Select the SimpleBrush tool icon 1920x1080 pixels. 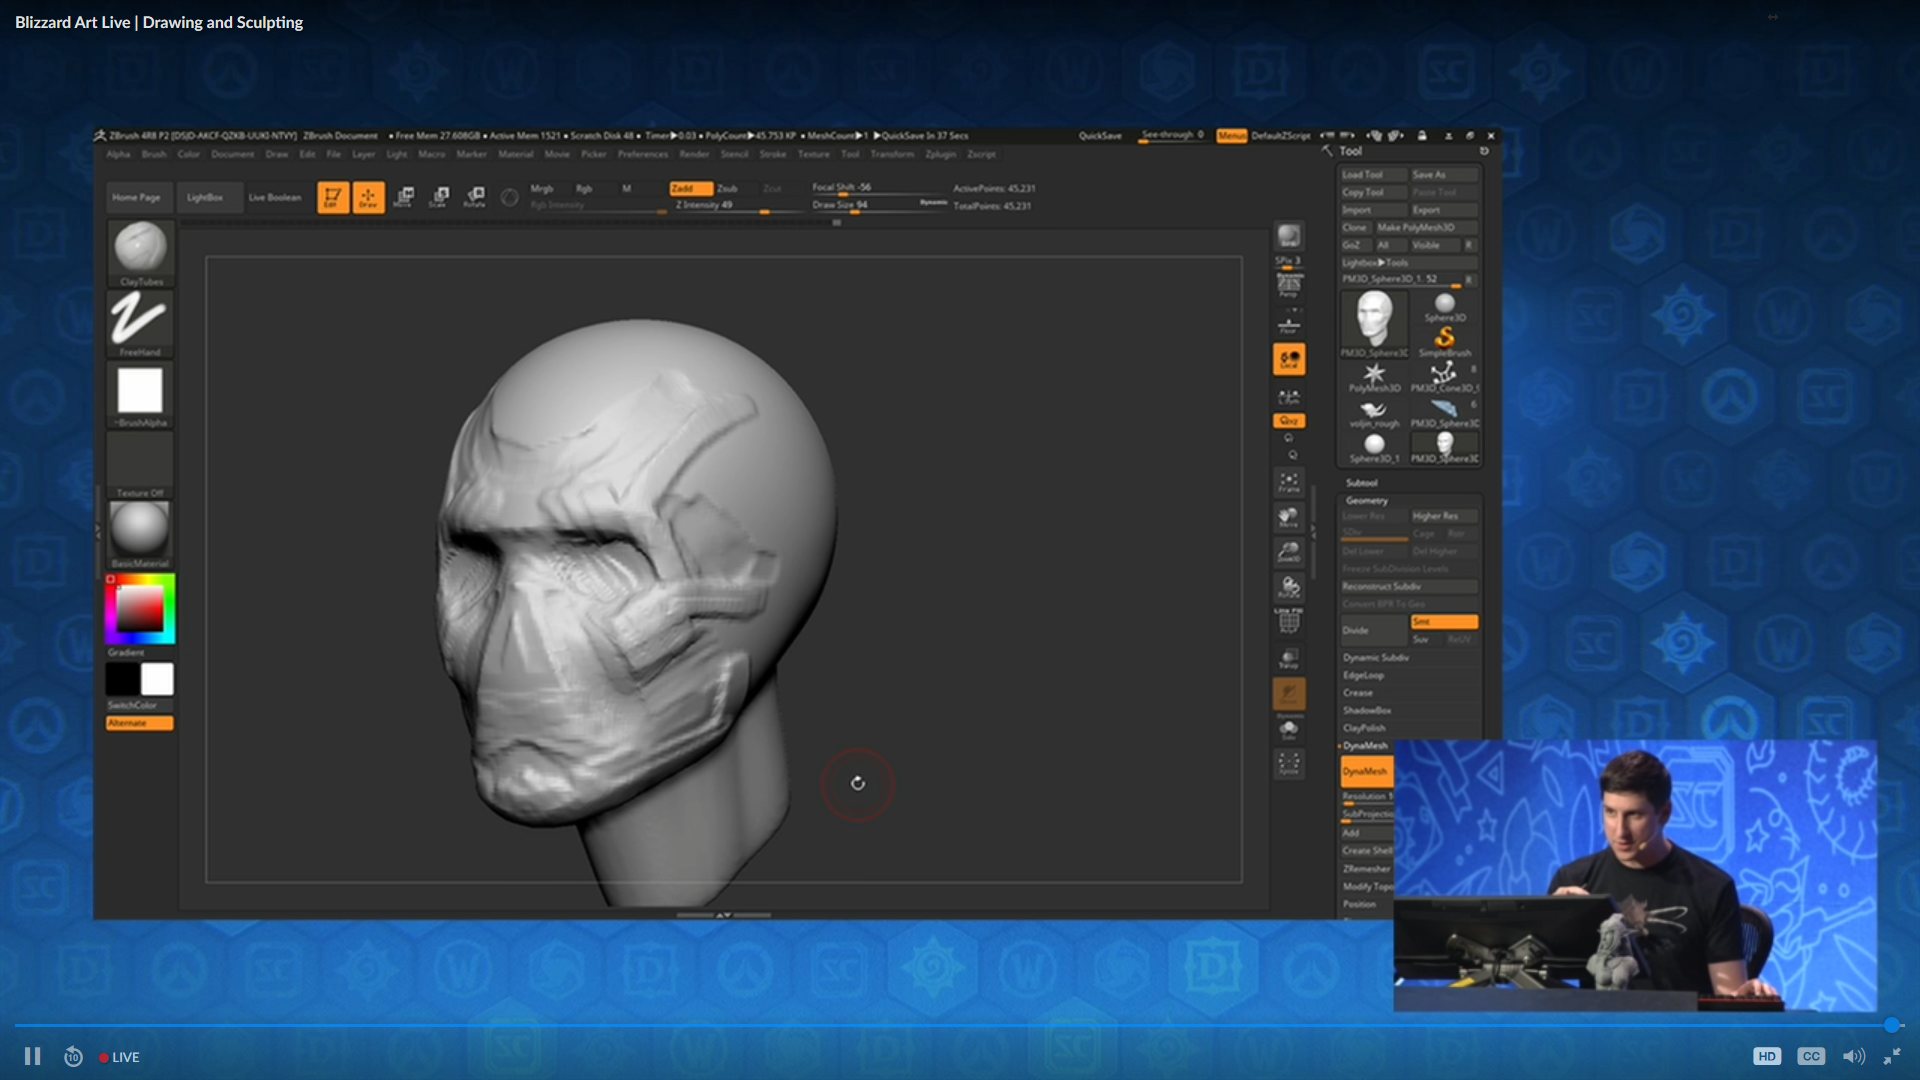[x=1444, y=339]
